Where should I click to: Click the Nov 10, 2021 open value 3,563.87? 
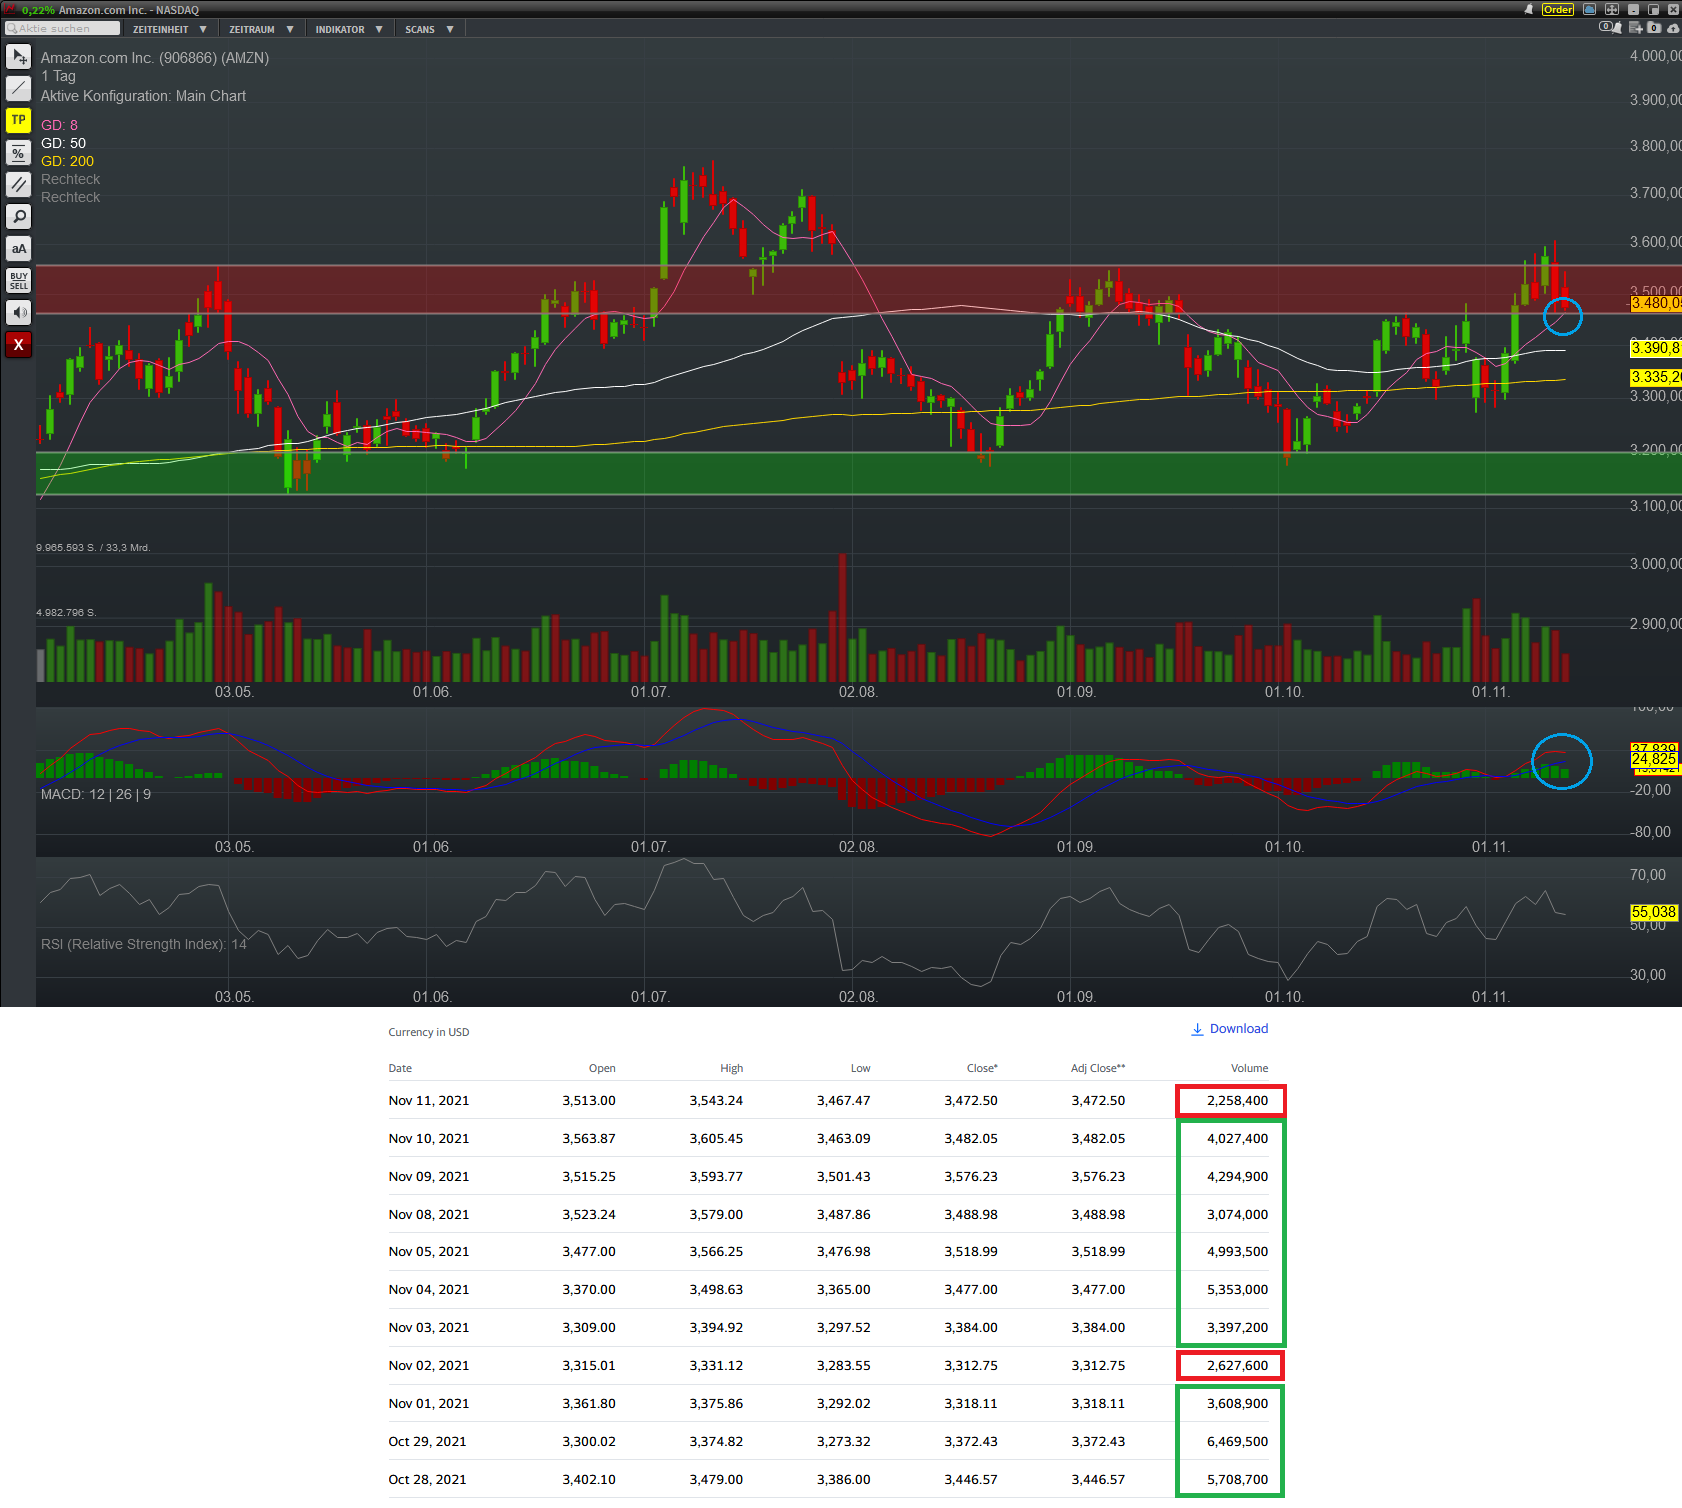coord(589,1139)
